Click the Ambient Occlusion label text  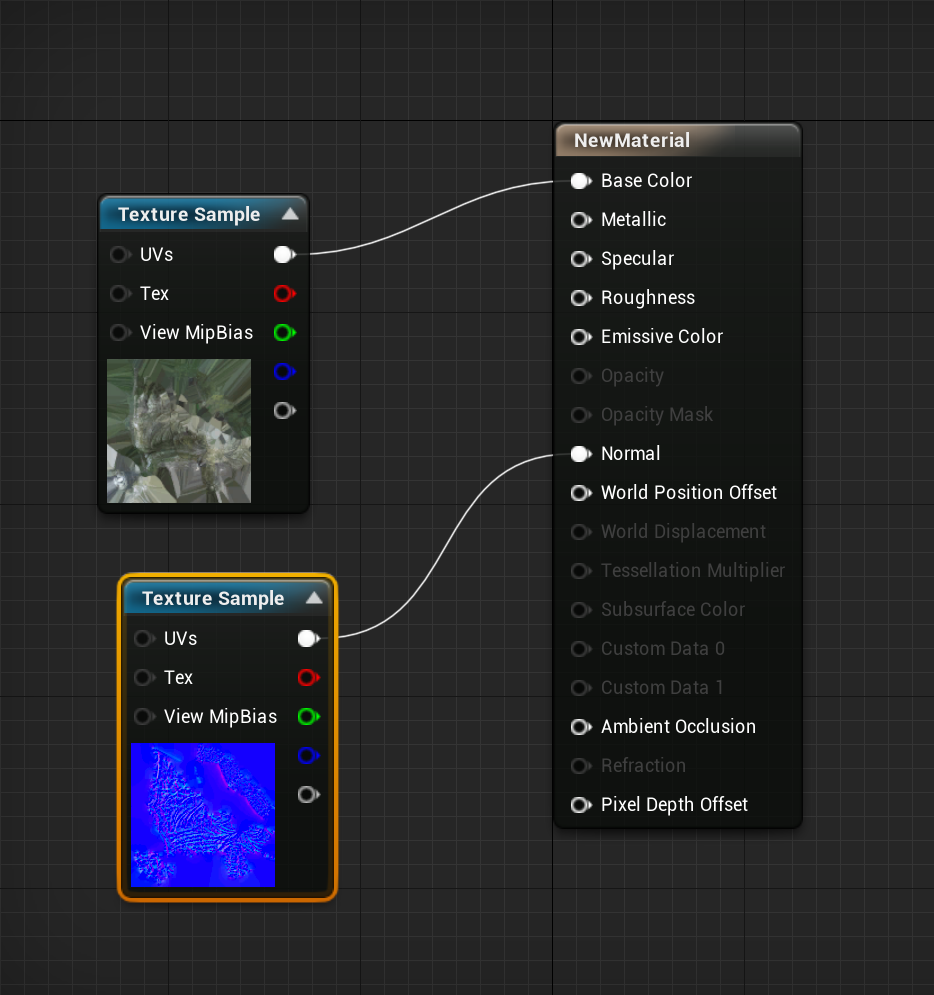tap(678, 727)
